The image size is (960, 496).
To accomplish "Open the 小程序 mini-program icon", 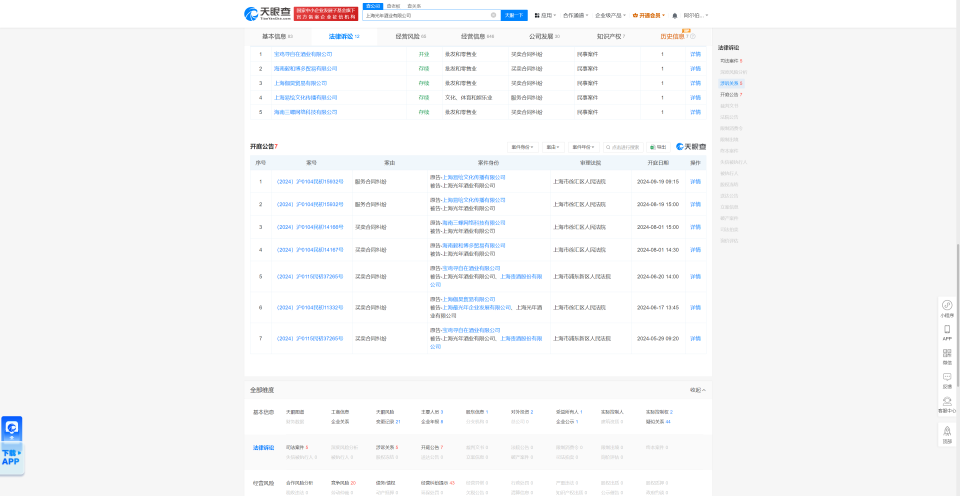I will click(947, 308).
